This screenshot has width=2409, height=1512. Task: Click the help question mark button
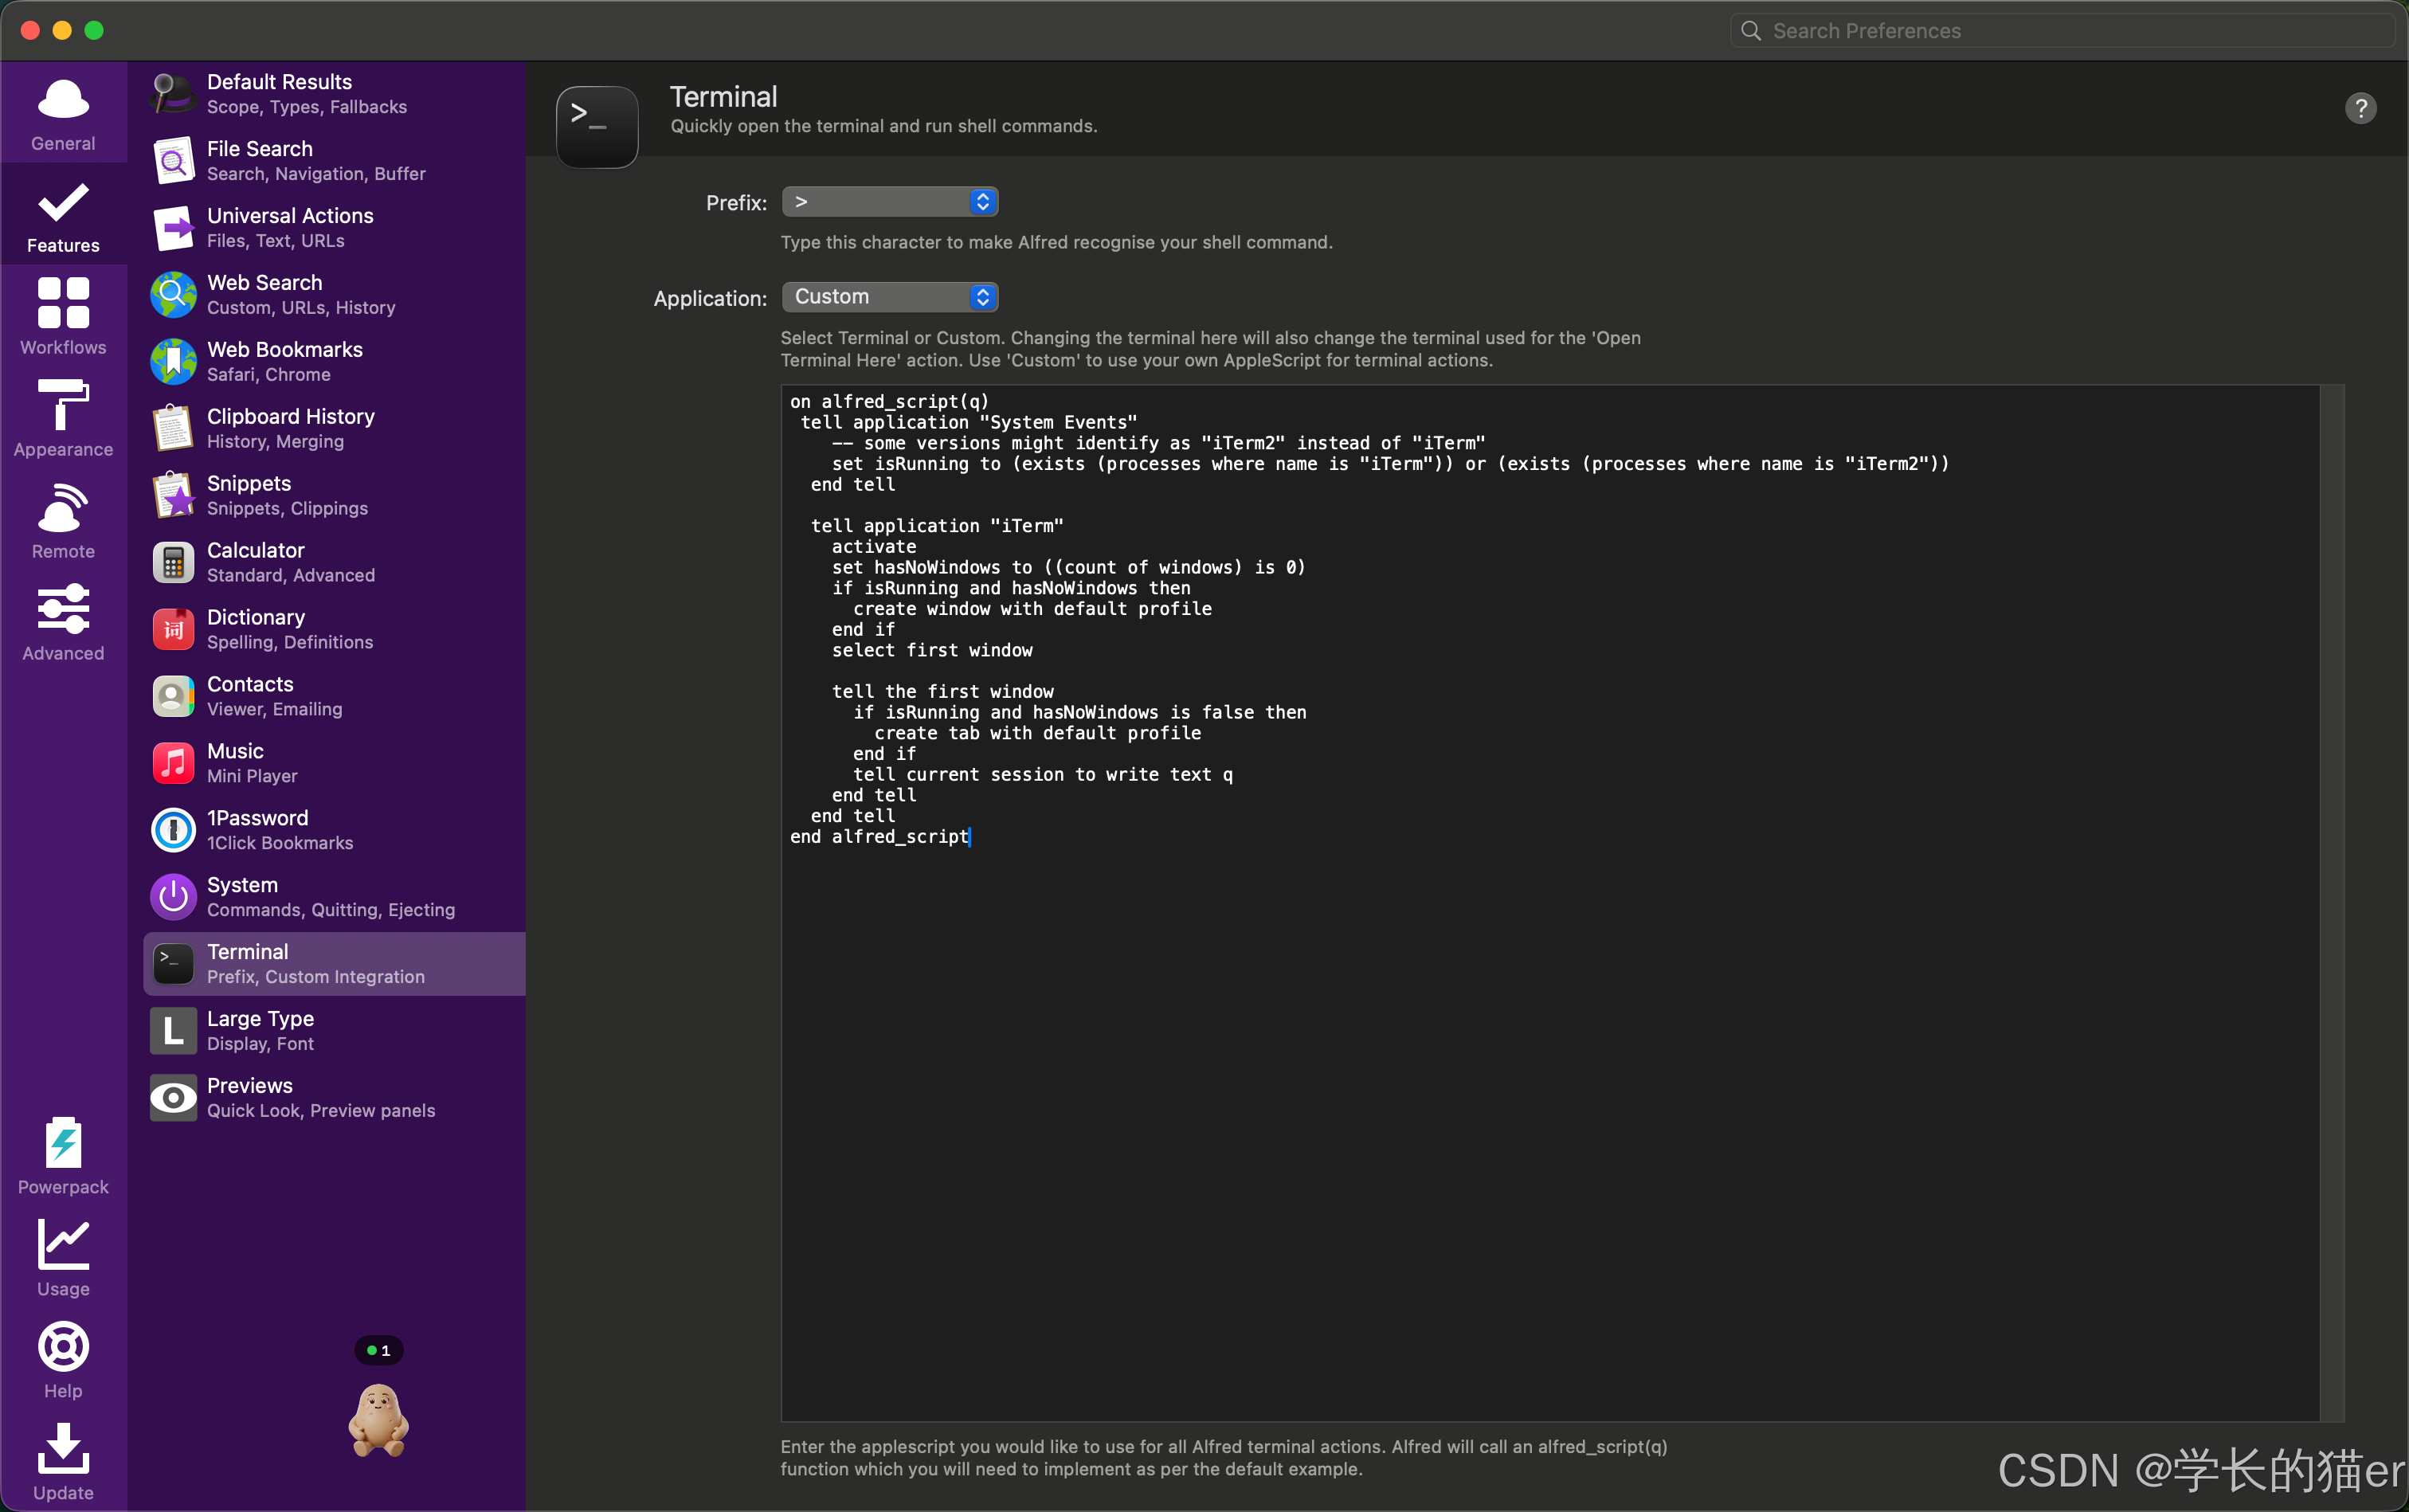pyautogui.click(x=2360, y=108)
